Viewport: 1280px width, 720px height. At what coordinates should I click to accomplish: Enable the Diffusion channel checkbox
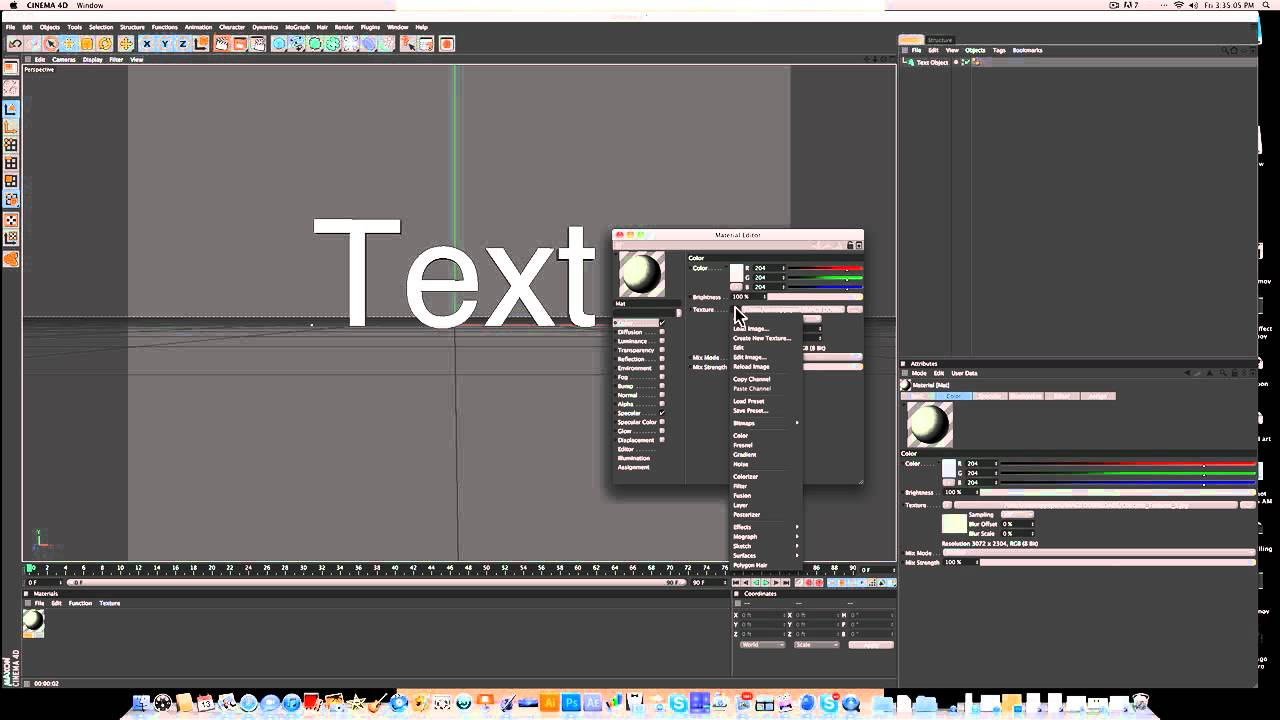tap(661, 332)
